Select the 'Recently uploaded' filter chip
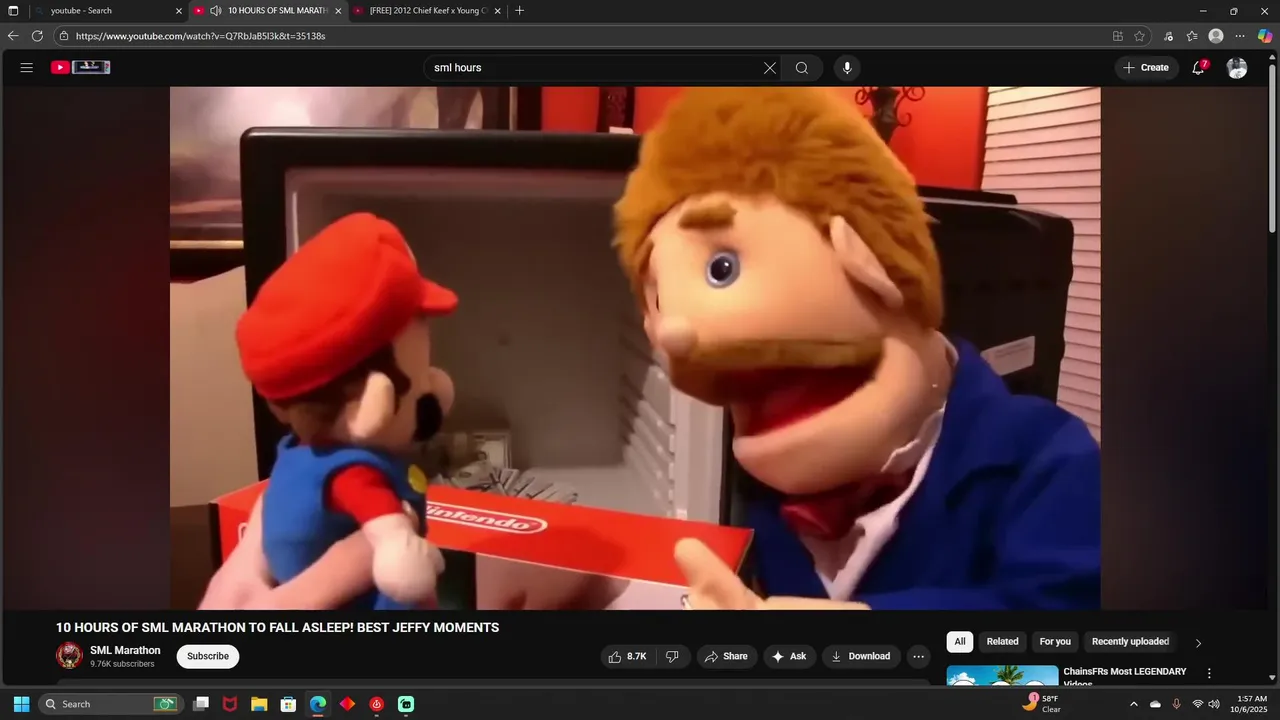This screenshot has height=720, width=1280. (1130, 642)
